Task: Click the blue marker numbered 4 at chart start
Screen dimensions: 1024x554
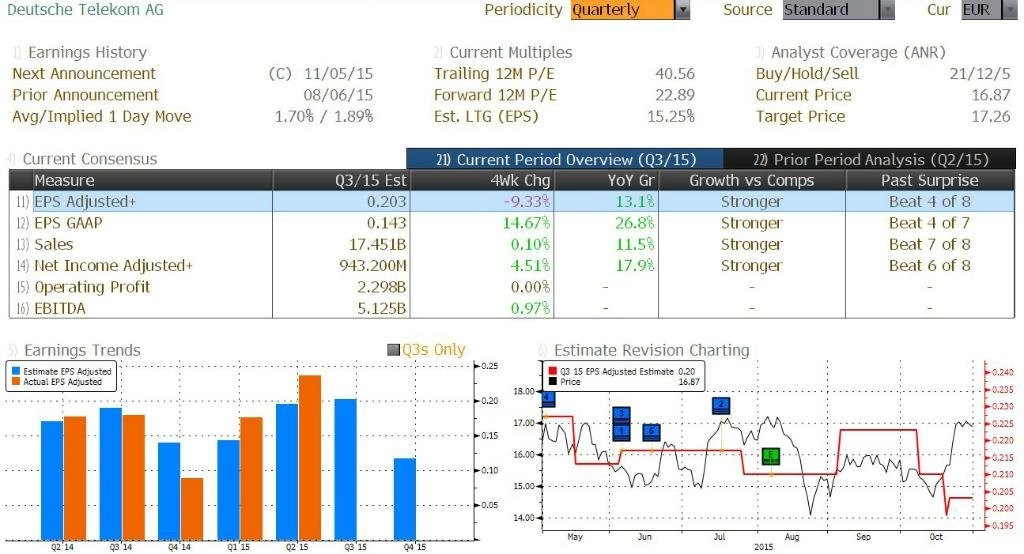Action: tap(548, 398)
